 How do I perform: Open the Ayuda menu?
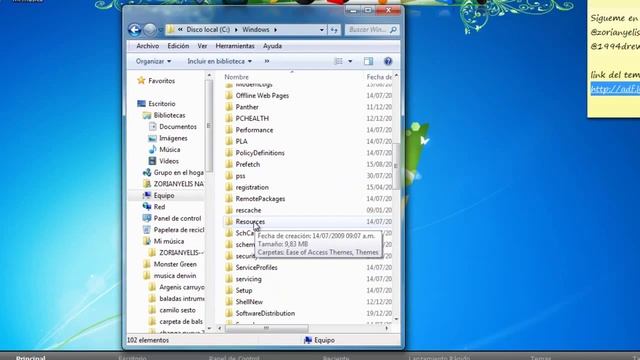[x=272, y=46]
